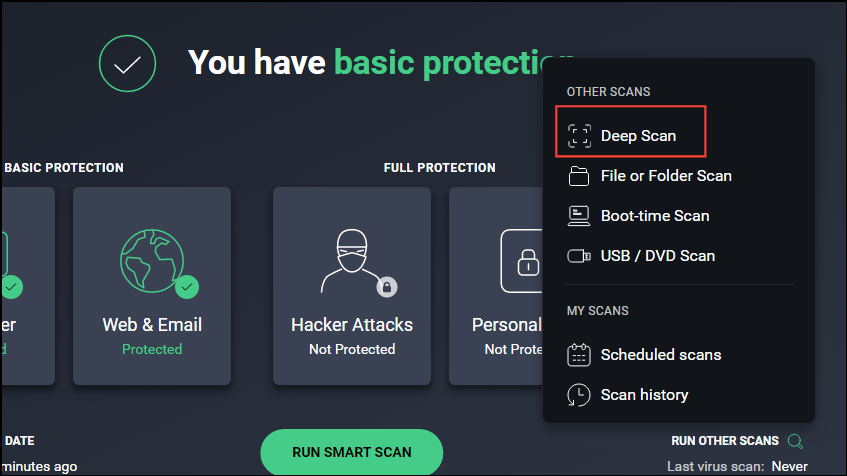The height and width of the screenshot is (476, 847).
Task: Click the Boot-time Scan computer icon
Action: point(579,216)
